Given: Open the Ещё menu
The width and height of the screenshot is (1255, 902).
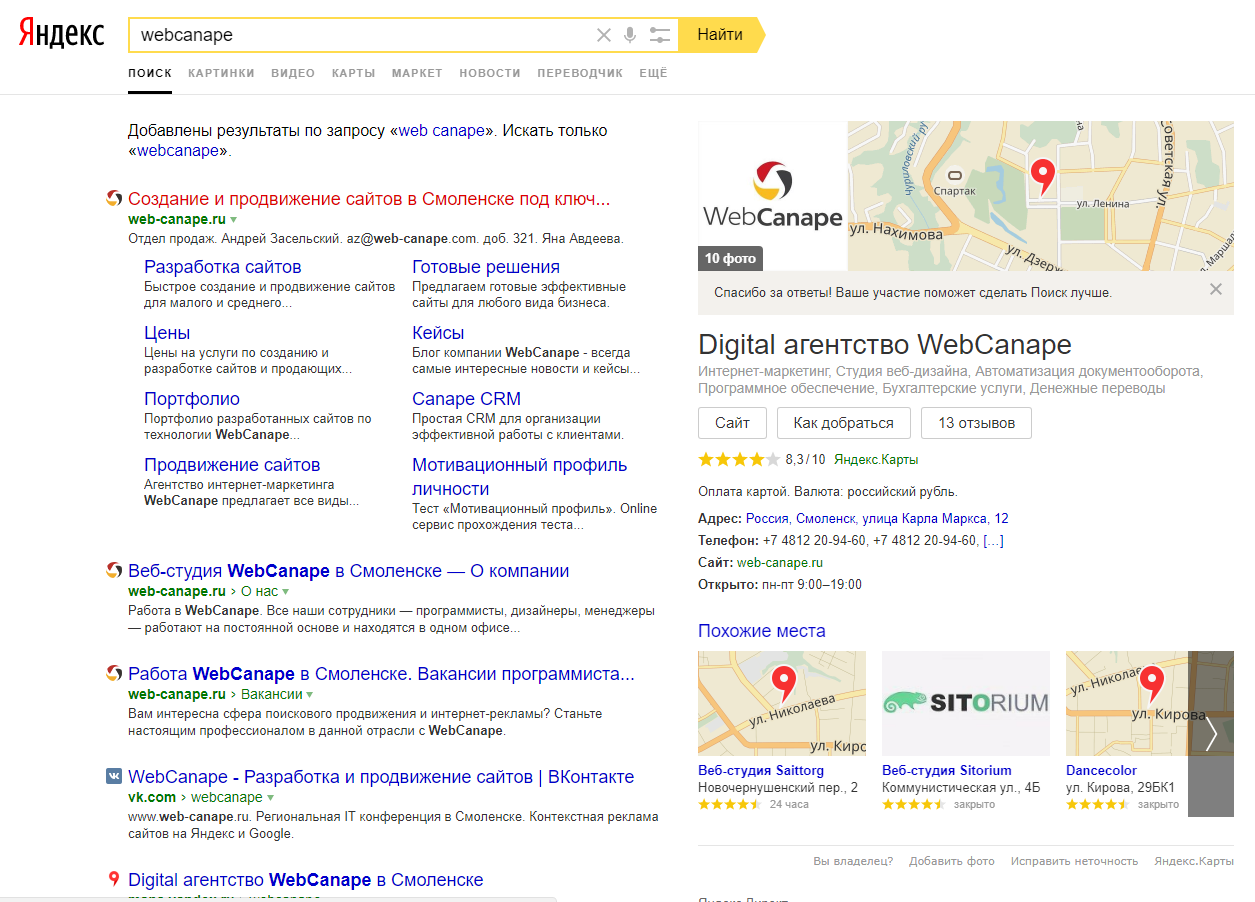Looking at the screenshot, I should coord(653,73).
